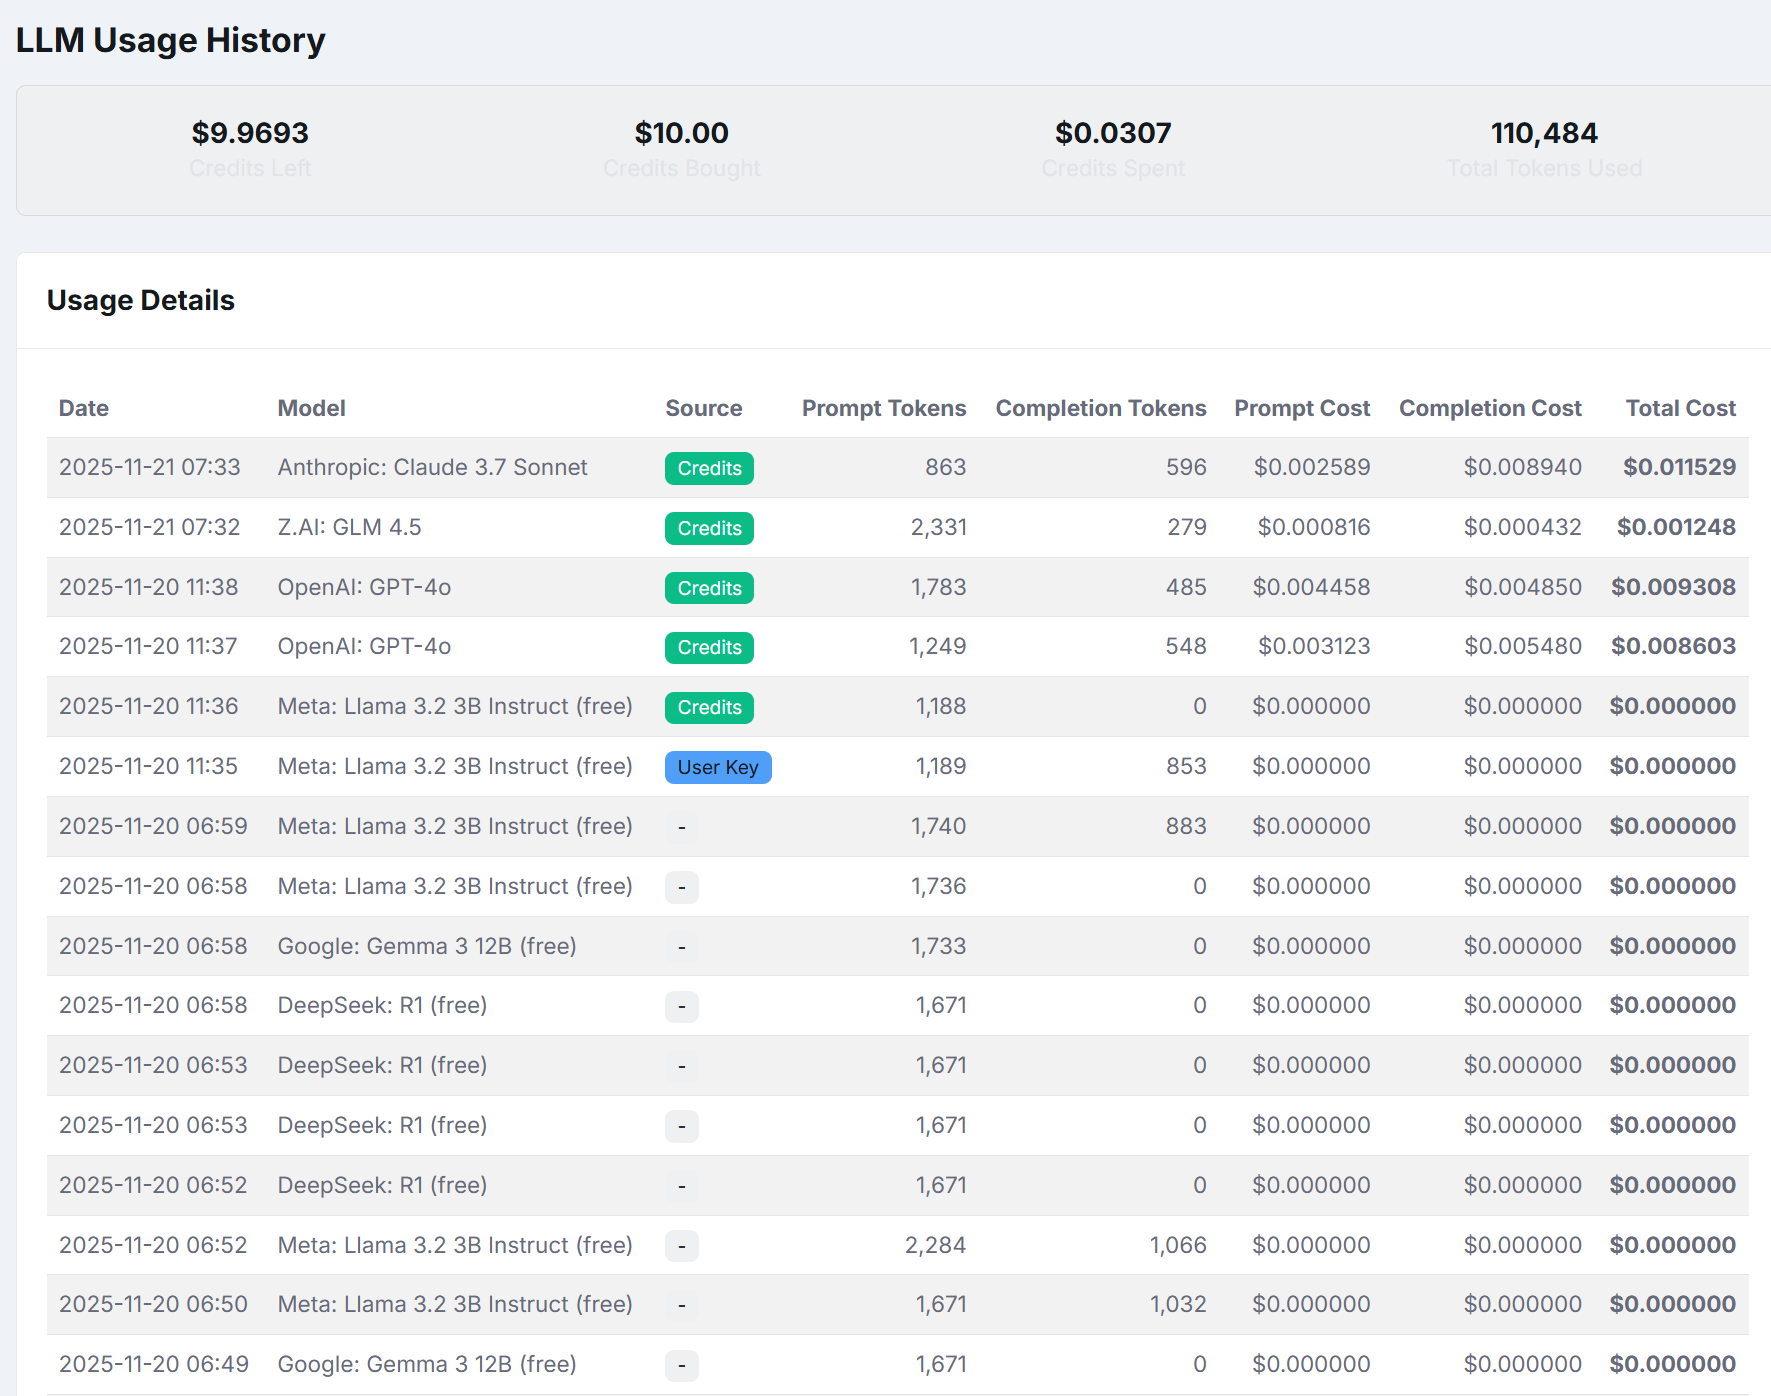1771x1396 pixels.
Task: Click dash source on 06:49 Gemma row
Action: tap(682, 1365)
